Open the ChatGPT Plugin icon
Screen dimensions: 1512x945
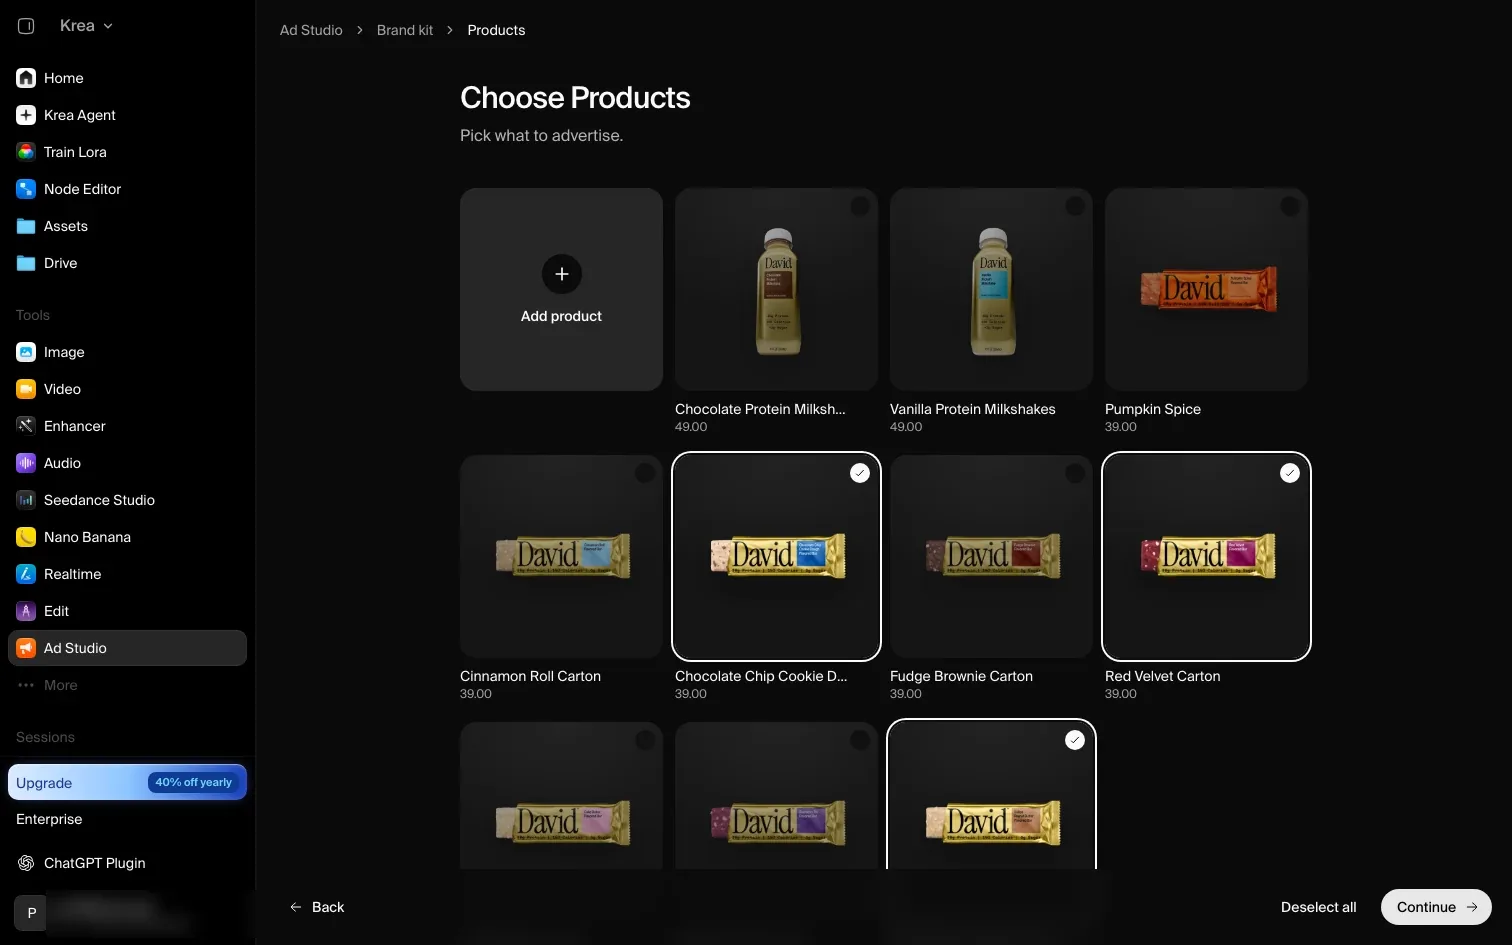[26, 863]
